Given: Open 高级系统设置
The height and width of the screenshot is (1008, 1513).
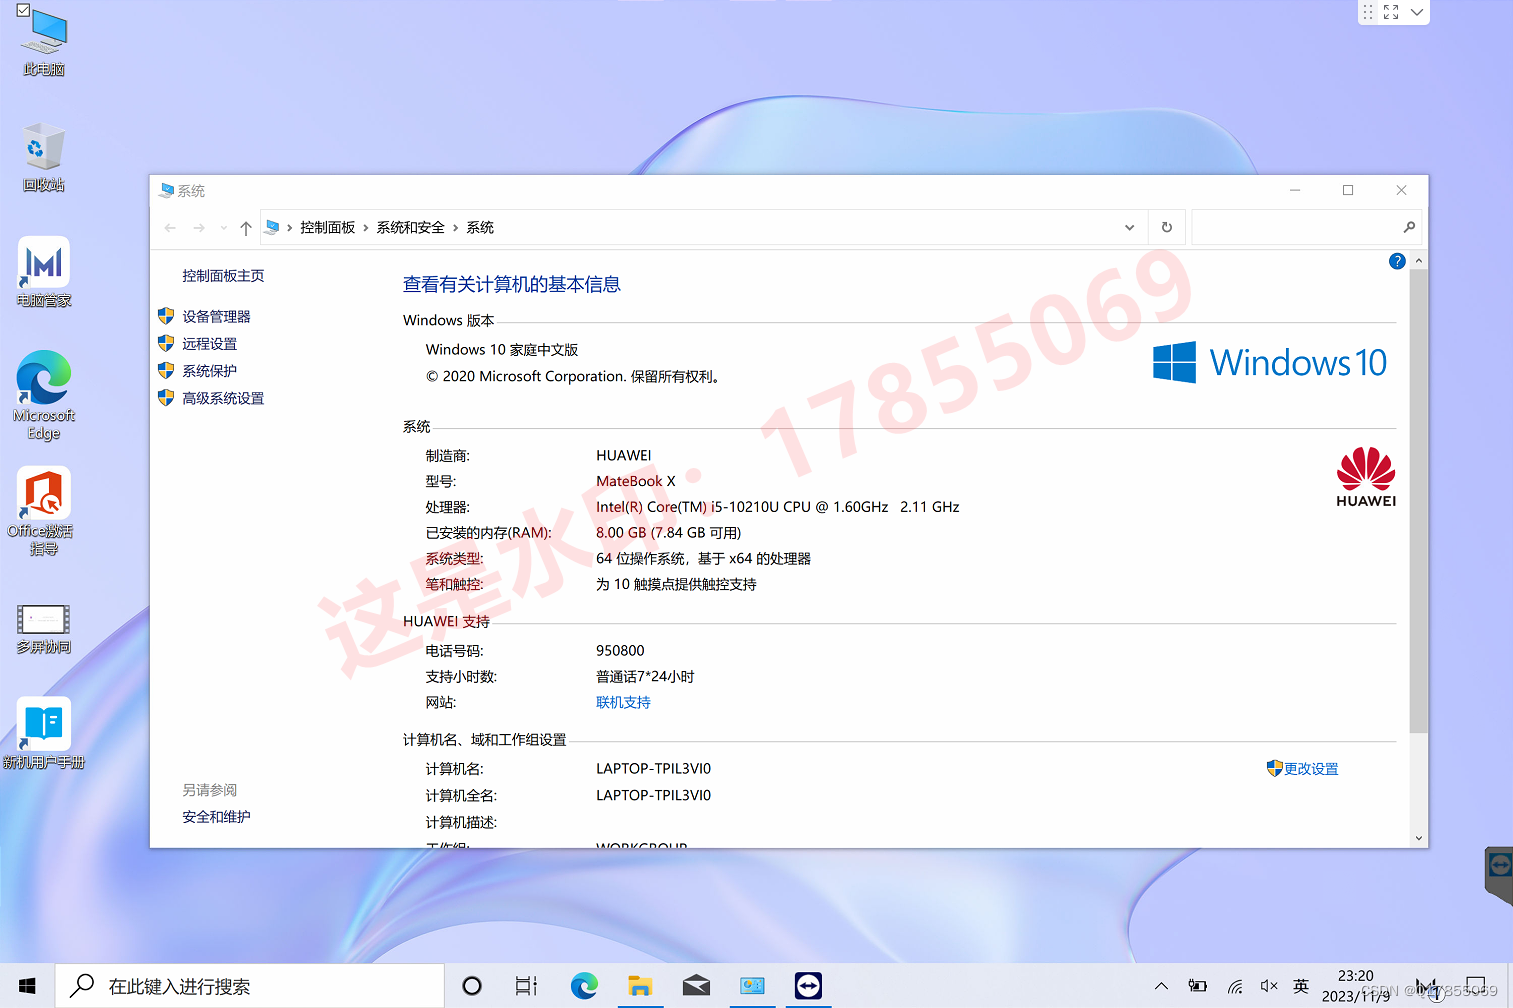Looking at the screenshot, I should [x=223, y=398].
